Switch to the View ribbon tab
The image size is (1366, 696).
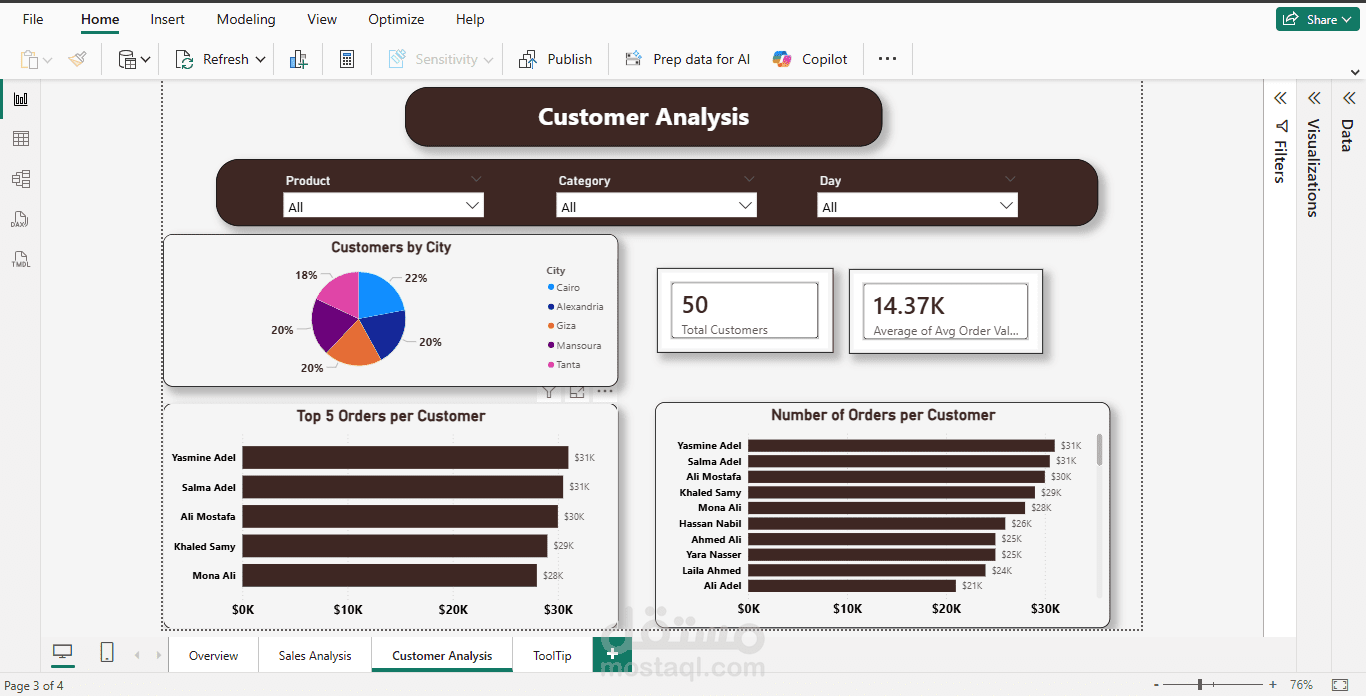point(322,19)
